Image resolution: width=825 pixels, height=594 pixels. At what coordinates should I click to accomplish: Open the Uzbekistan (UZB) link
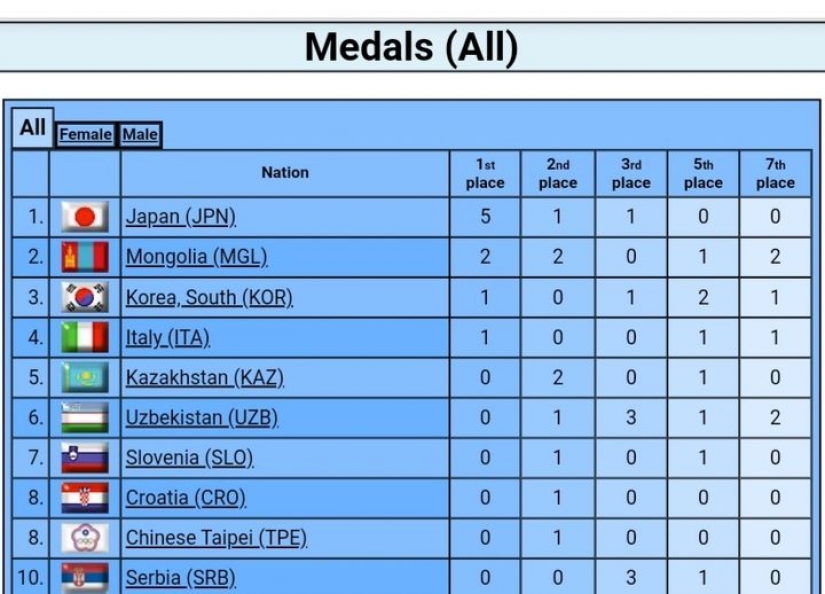(x=202, y=417)
